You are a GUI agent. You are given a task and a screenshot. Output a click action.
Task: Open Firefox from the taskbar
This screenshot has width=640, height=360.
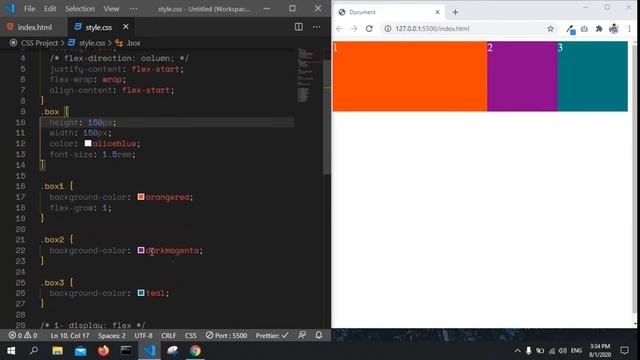click(103, 351)
